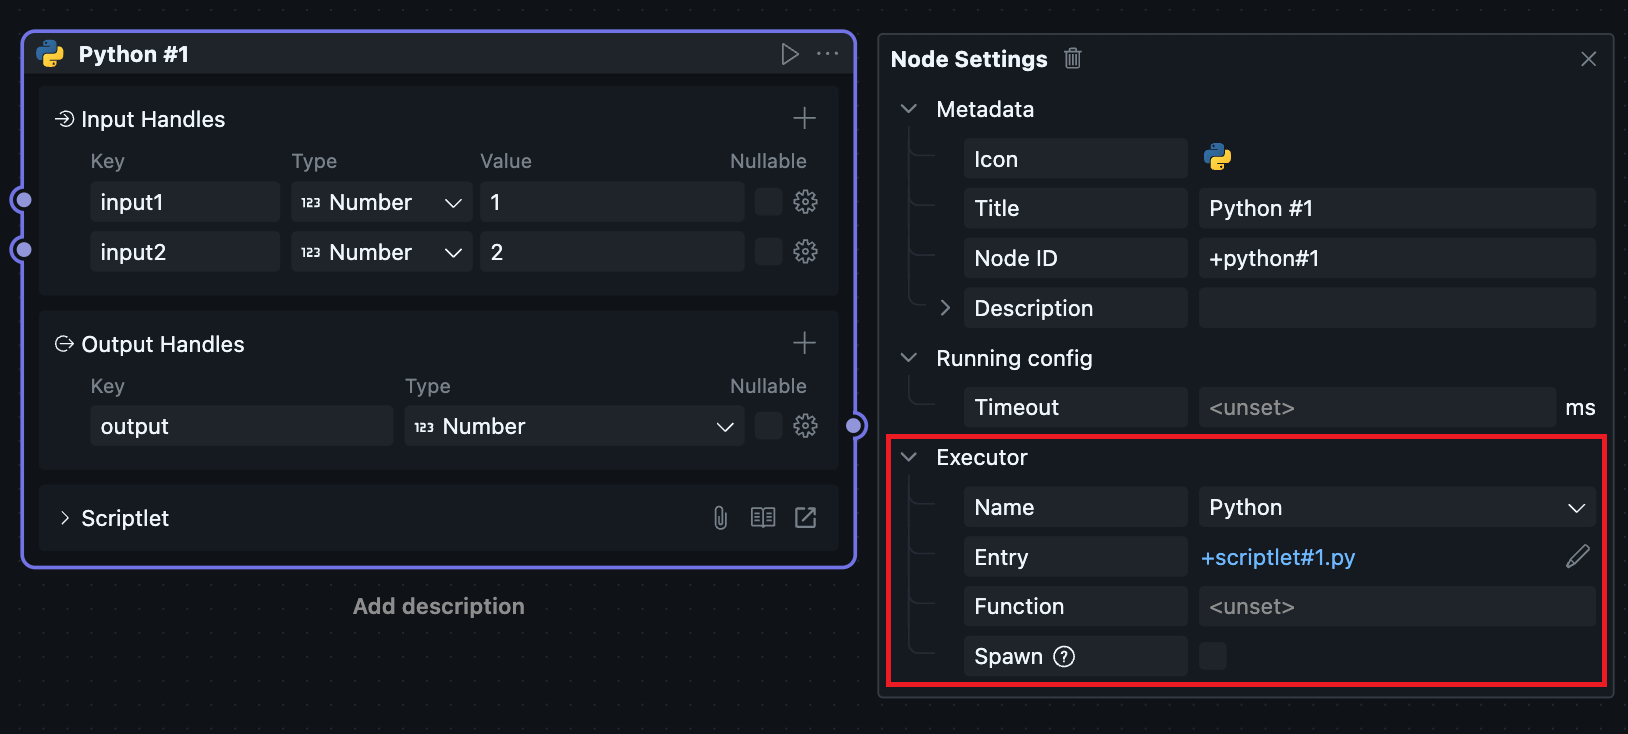Click the Scriptlet attachment paperclip icon
1628x734 pixels.
click(x=720, y=518)
